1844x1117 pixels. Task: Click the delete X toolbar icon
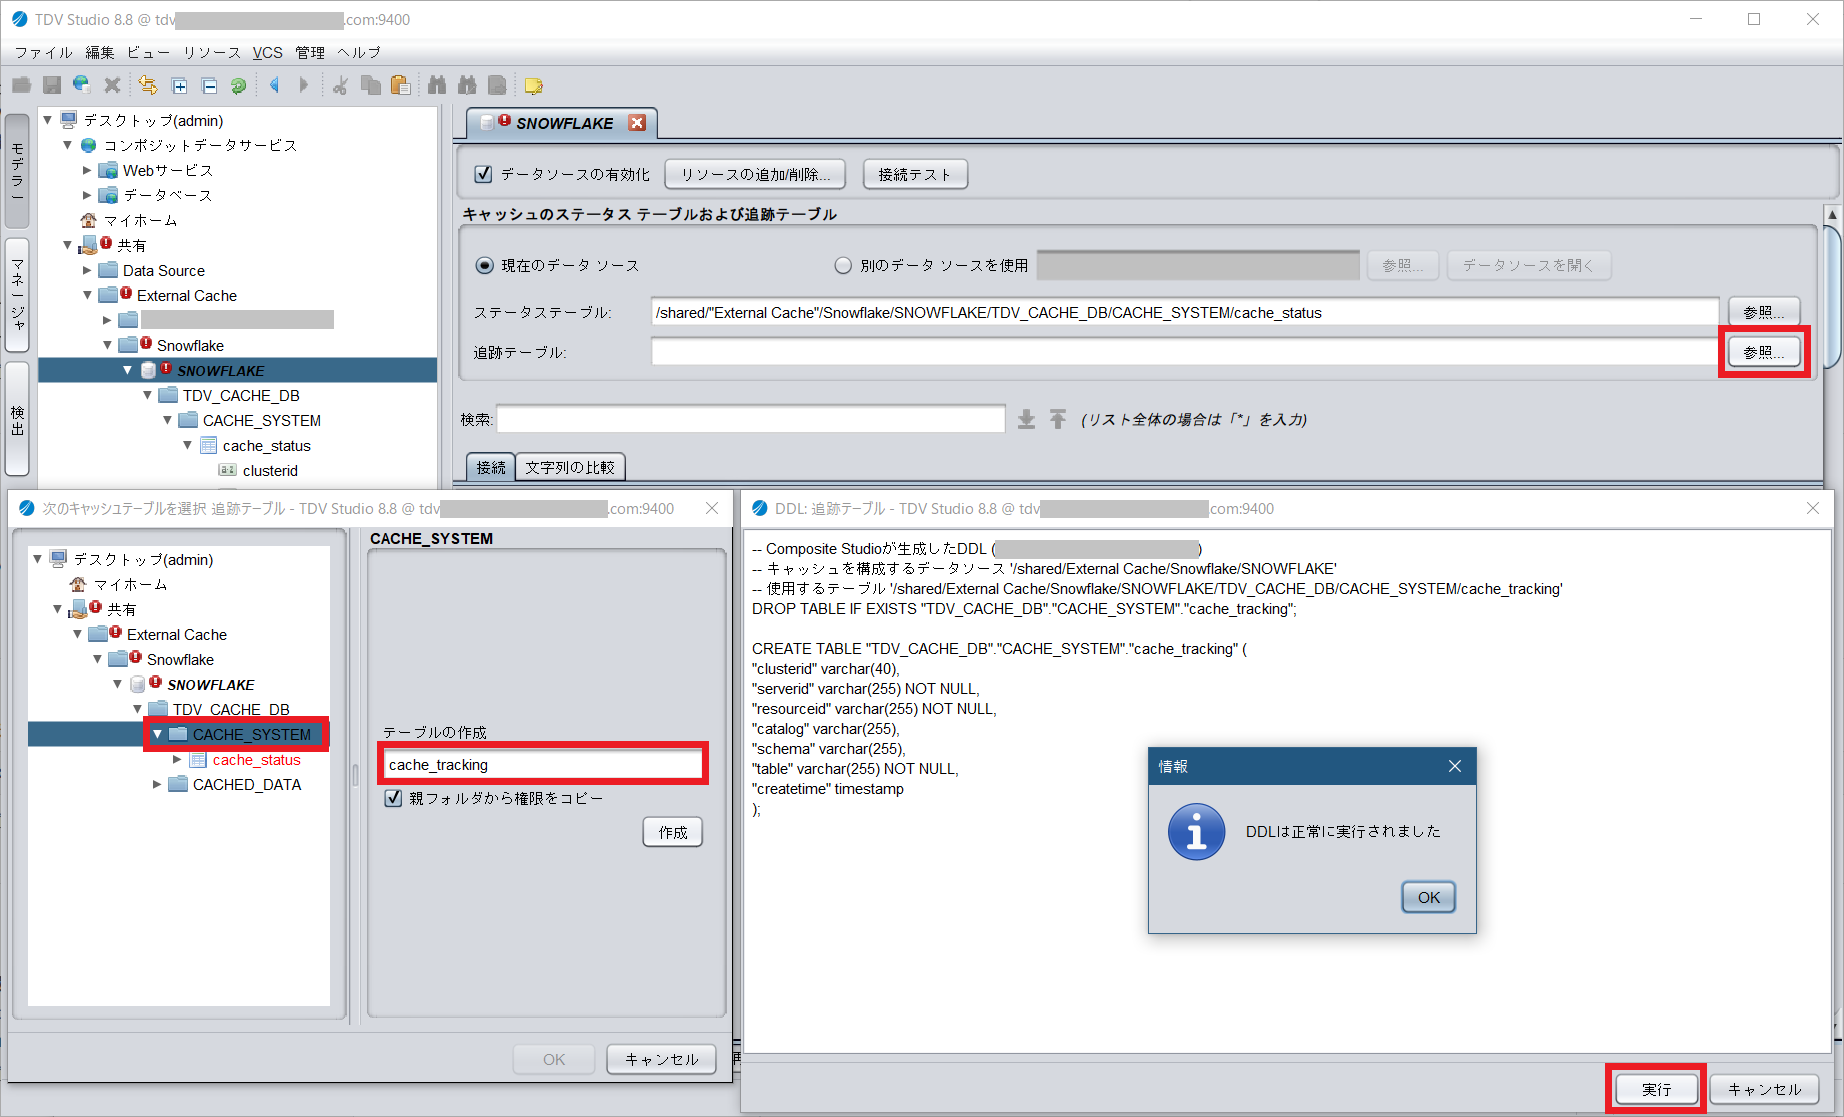point(112,86)
